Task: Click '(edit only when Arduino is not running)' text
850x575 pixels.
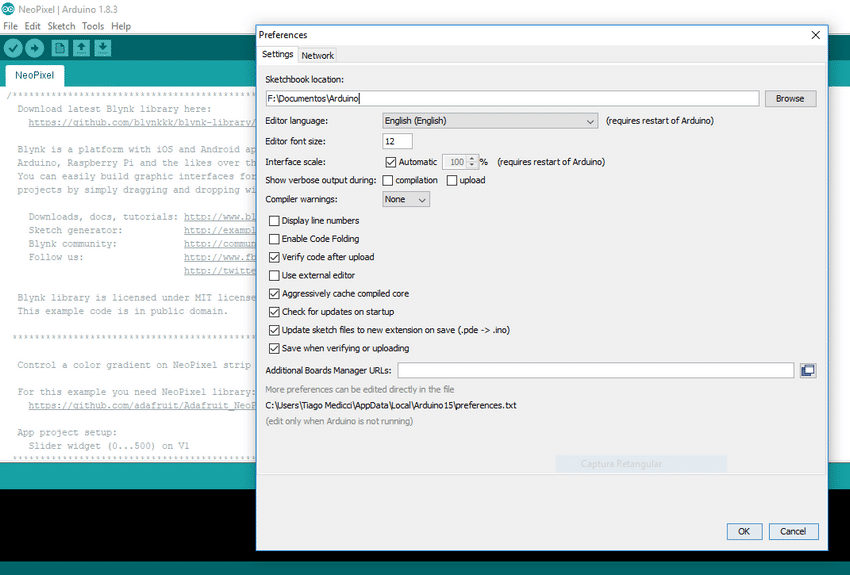Action: point(339,421)
